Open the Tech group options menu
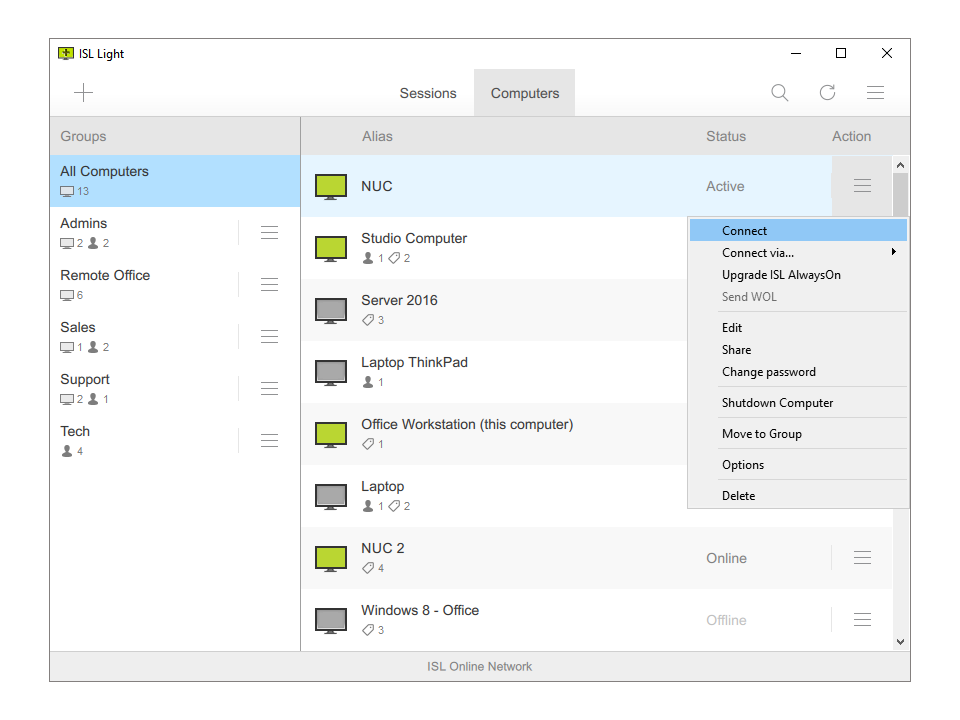Screen dimensions: 960x720 click(269, 440)
